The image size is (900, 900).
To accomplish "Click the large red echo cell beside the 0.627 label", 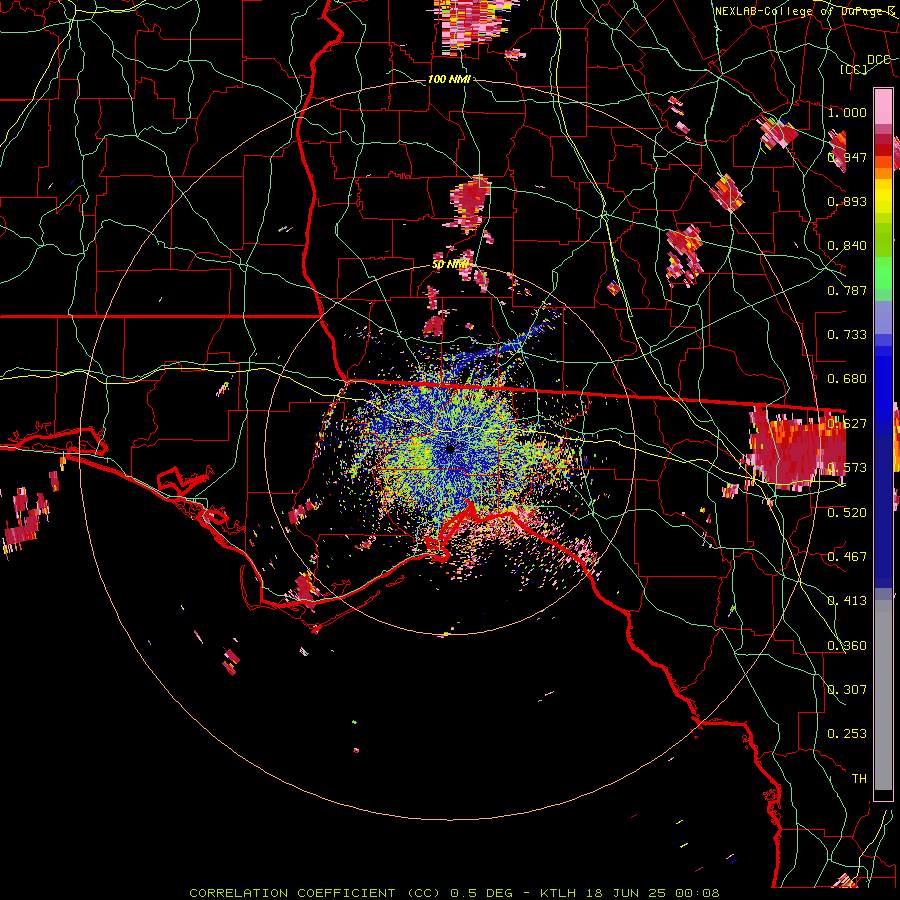I will click(x=797, y=448).
